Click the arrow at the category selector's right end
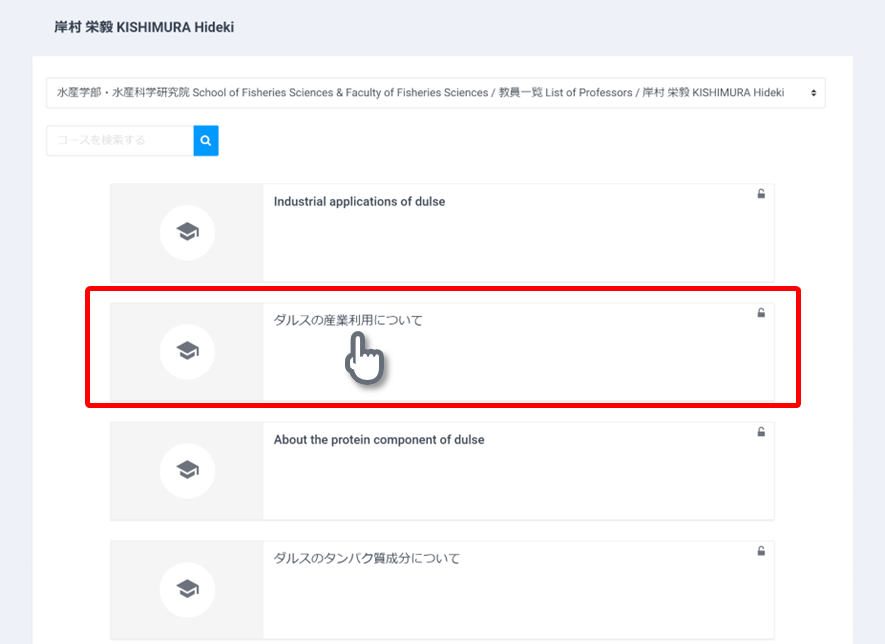Screen dimensions: 885x644 [x=813, y=93]
